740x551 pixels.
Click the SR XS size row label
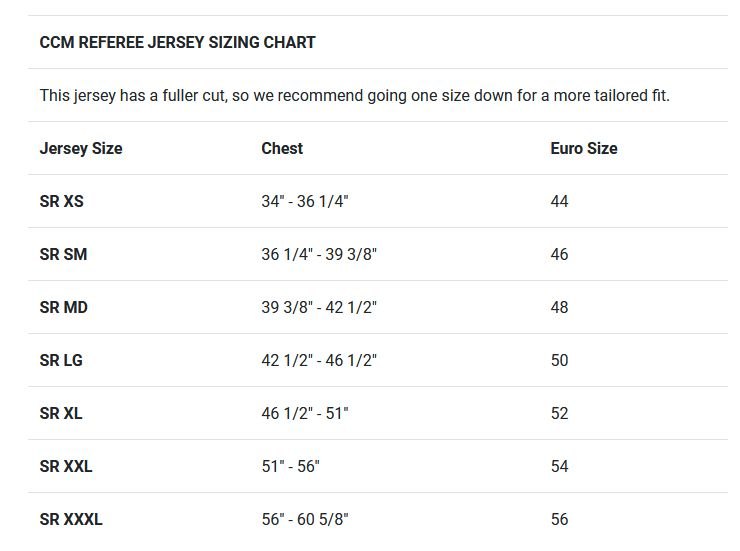(62, 201)
